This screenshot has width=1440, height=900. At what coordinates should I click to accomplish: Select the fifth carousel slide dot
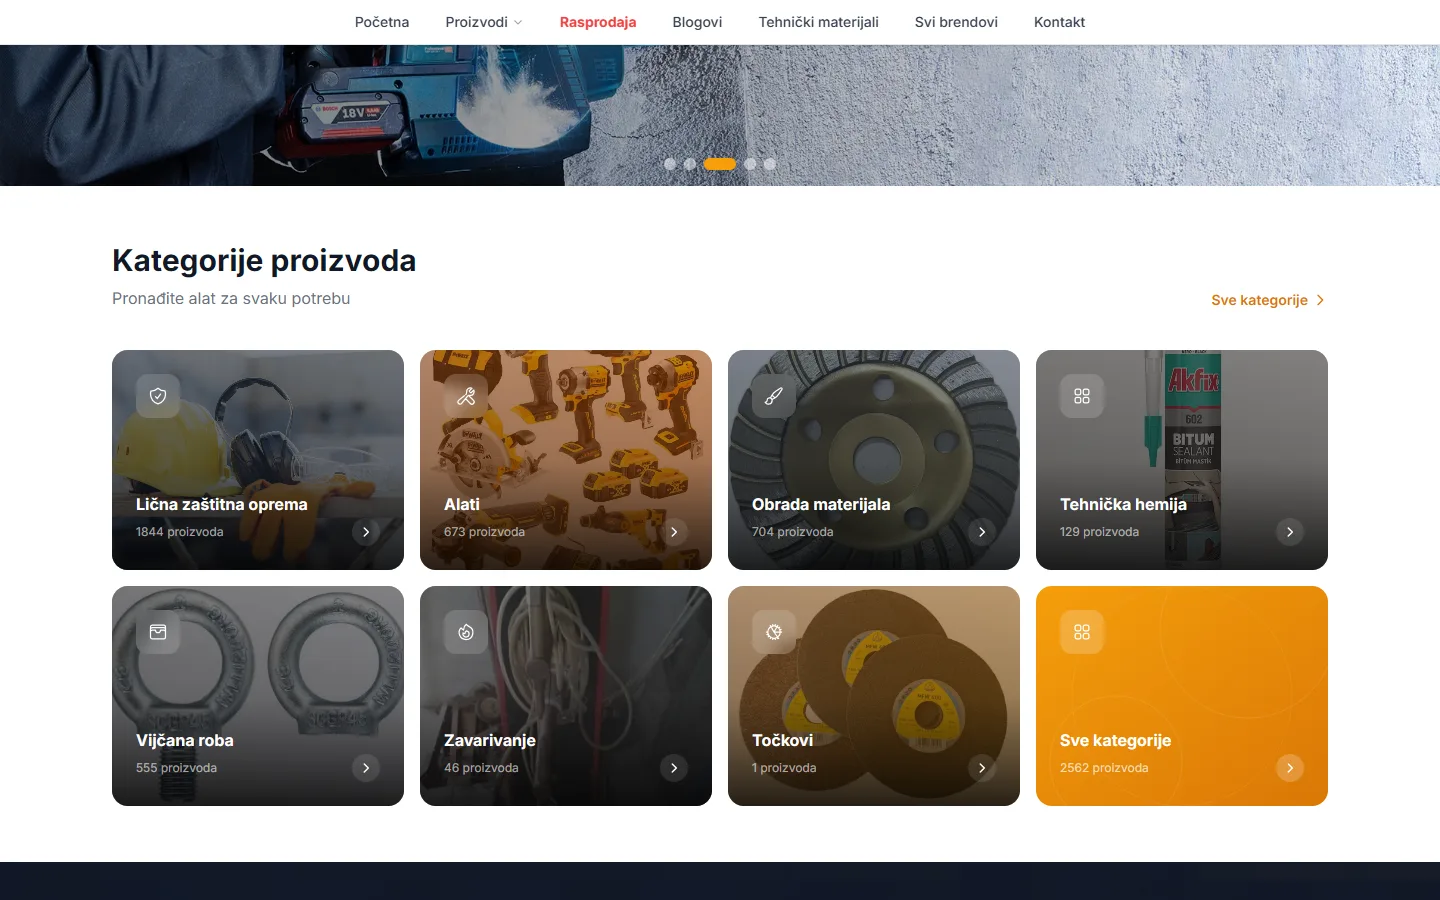tap(770, 164)
